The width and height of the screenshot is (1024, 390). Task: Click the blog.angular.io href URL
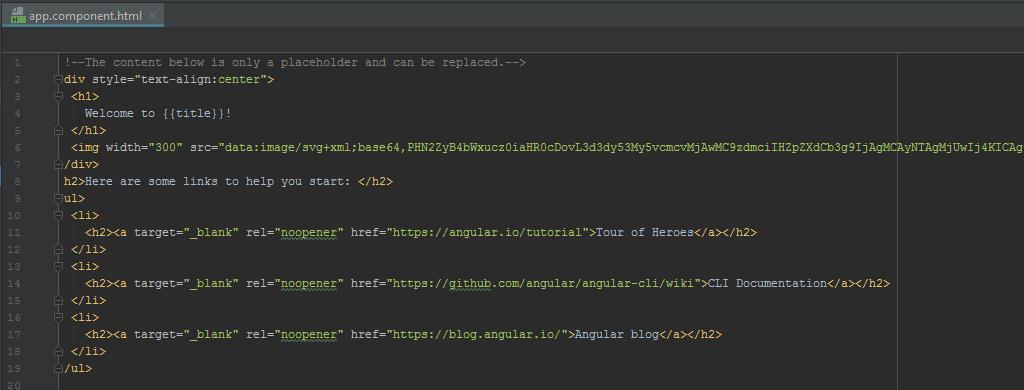tap(478, 334)
